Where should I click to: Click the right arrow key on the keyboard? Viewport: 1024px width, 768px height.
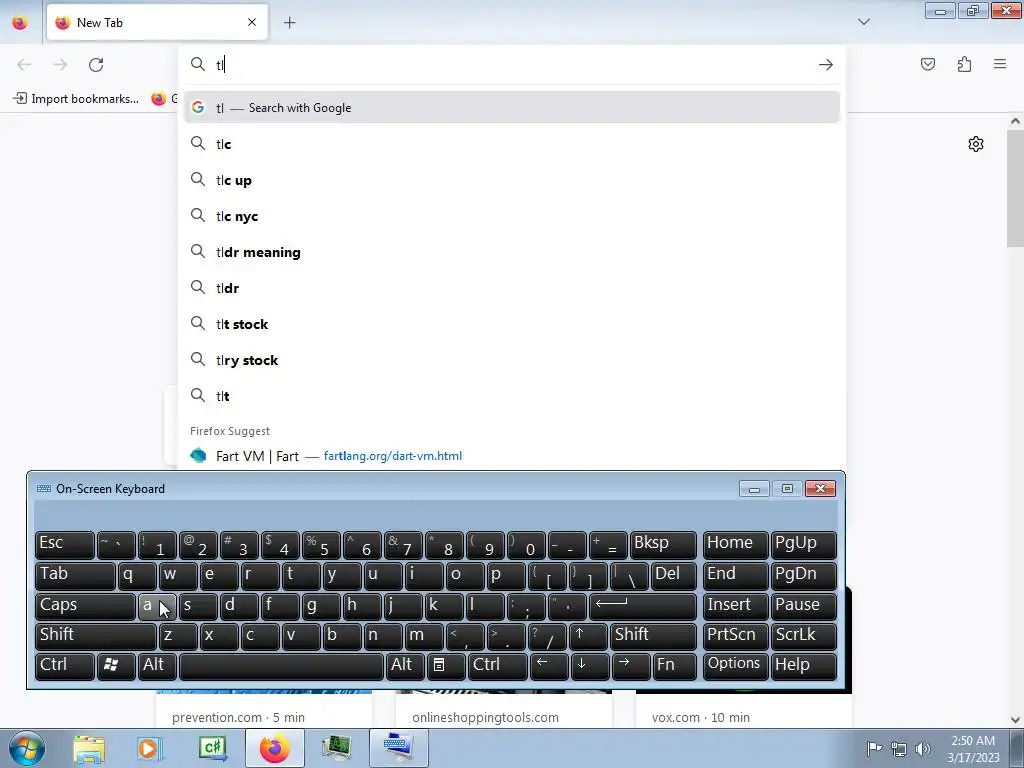631,667
